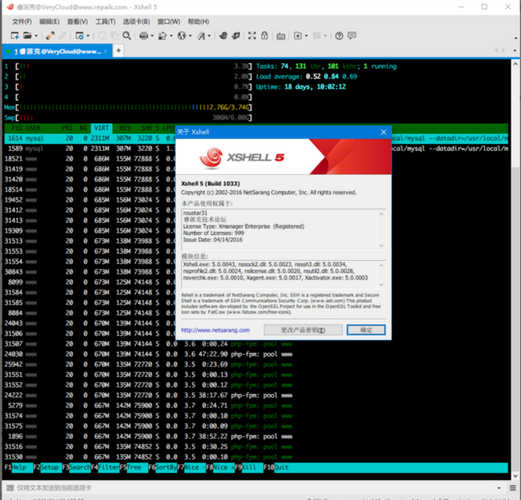Click the Disconnect toolbar icon
This screenshot has height=500, width=521.
pyautogui.click(x=50, y=36)
